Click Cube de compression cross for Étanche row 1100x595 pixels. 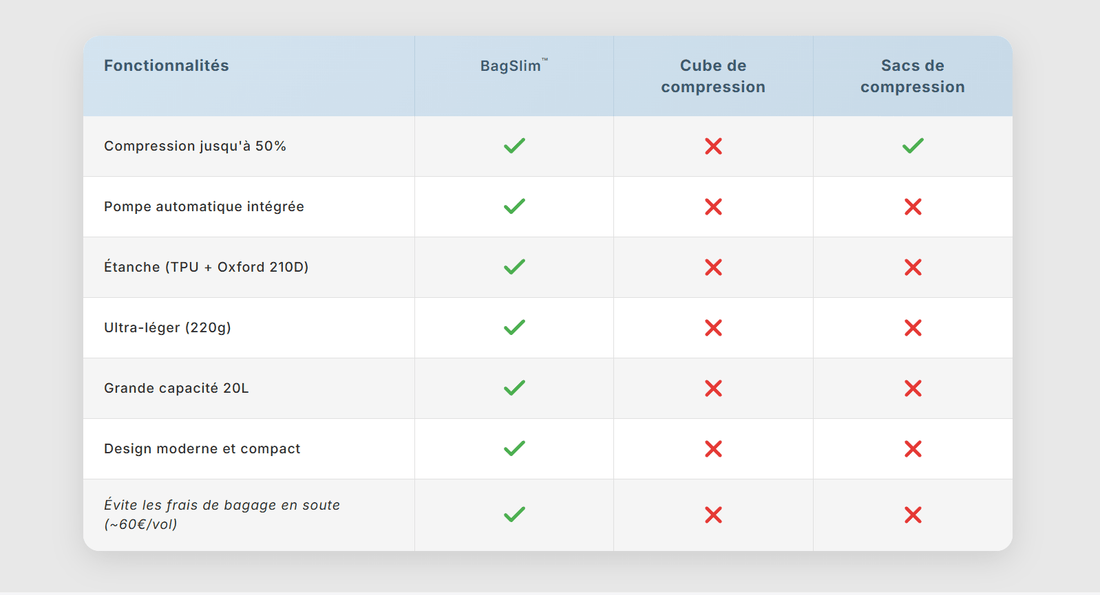713,267
